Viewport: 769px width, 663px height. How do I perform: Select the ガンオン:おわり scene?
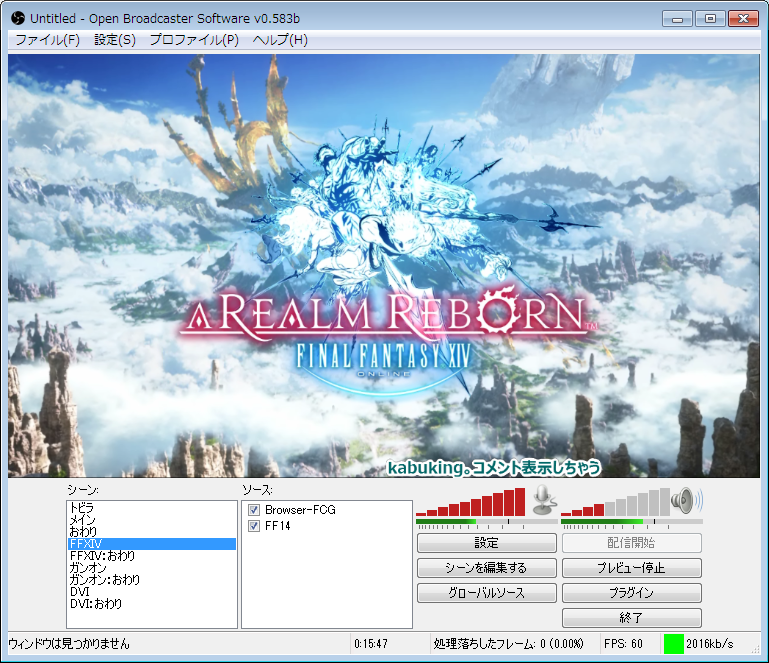click(152, 580)
